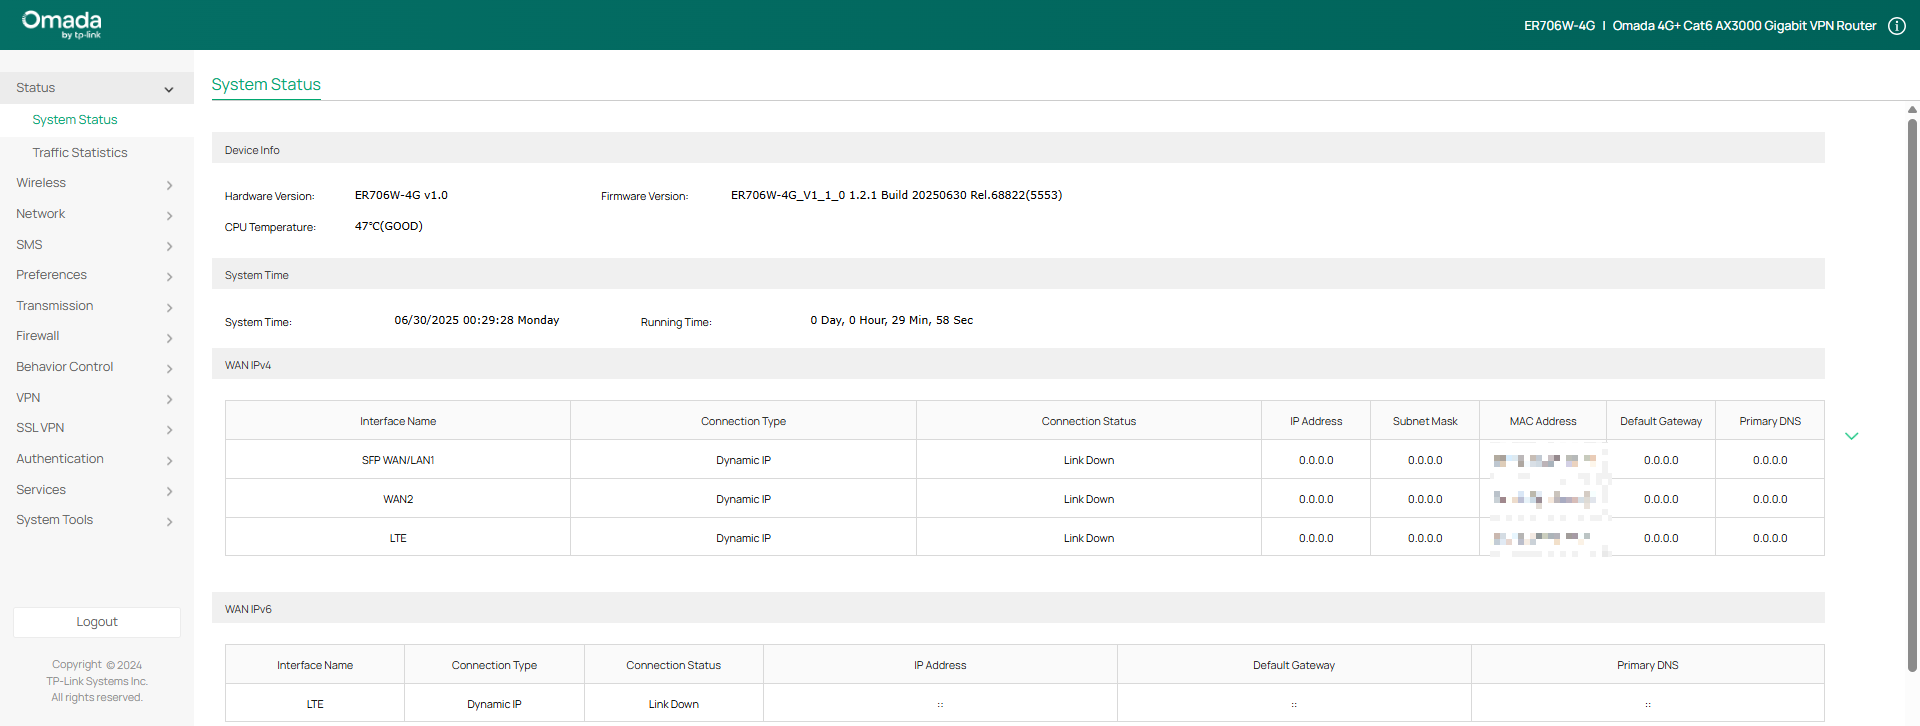Viewport: 1920px width, 726px height.
Task: Expand the Transmission menu
Action: point(96,306)
